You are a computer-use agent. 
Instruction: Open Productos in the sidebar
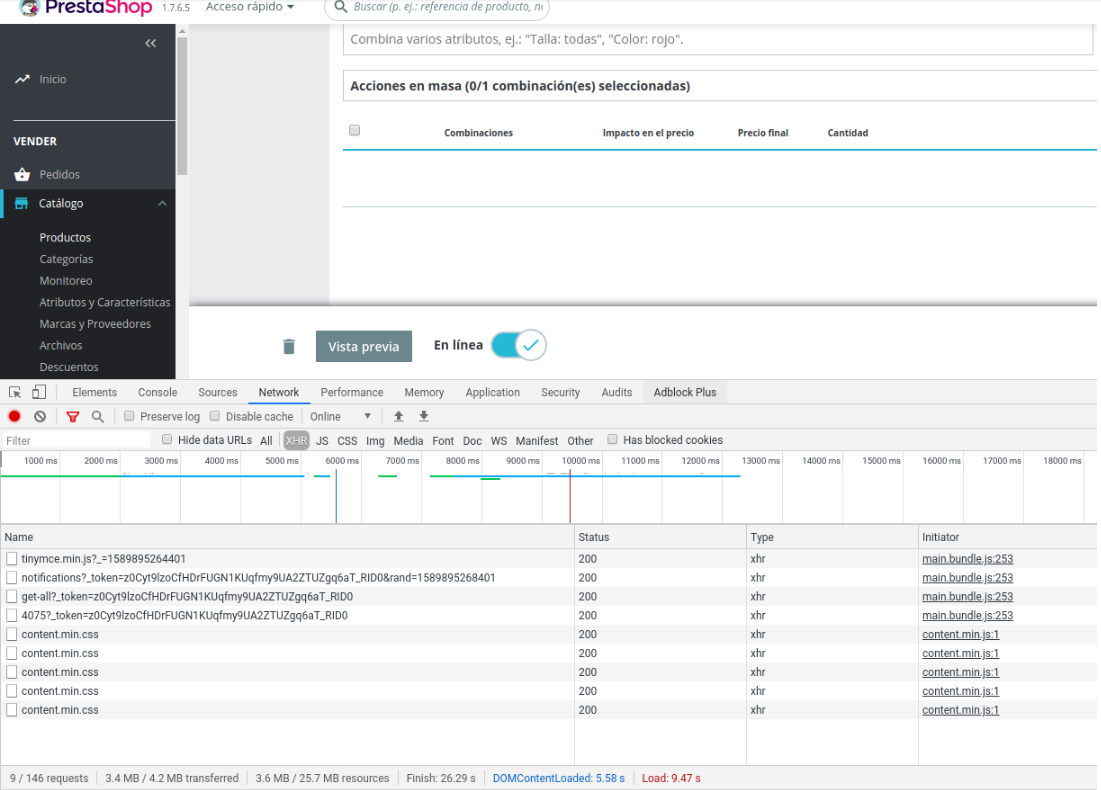tap(65, 237)
